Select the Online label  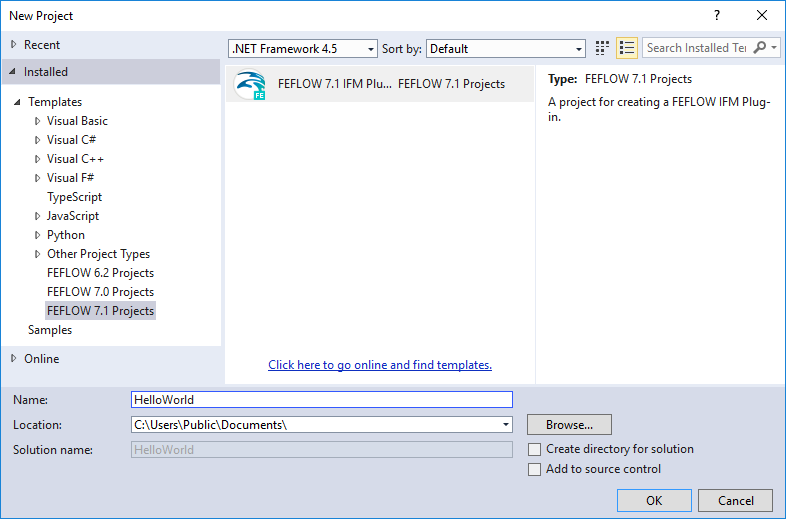point(42,359)
